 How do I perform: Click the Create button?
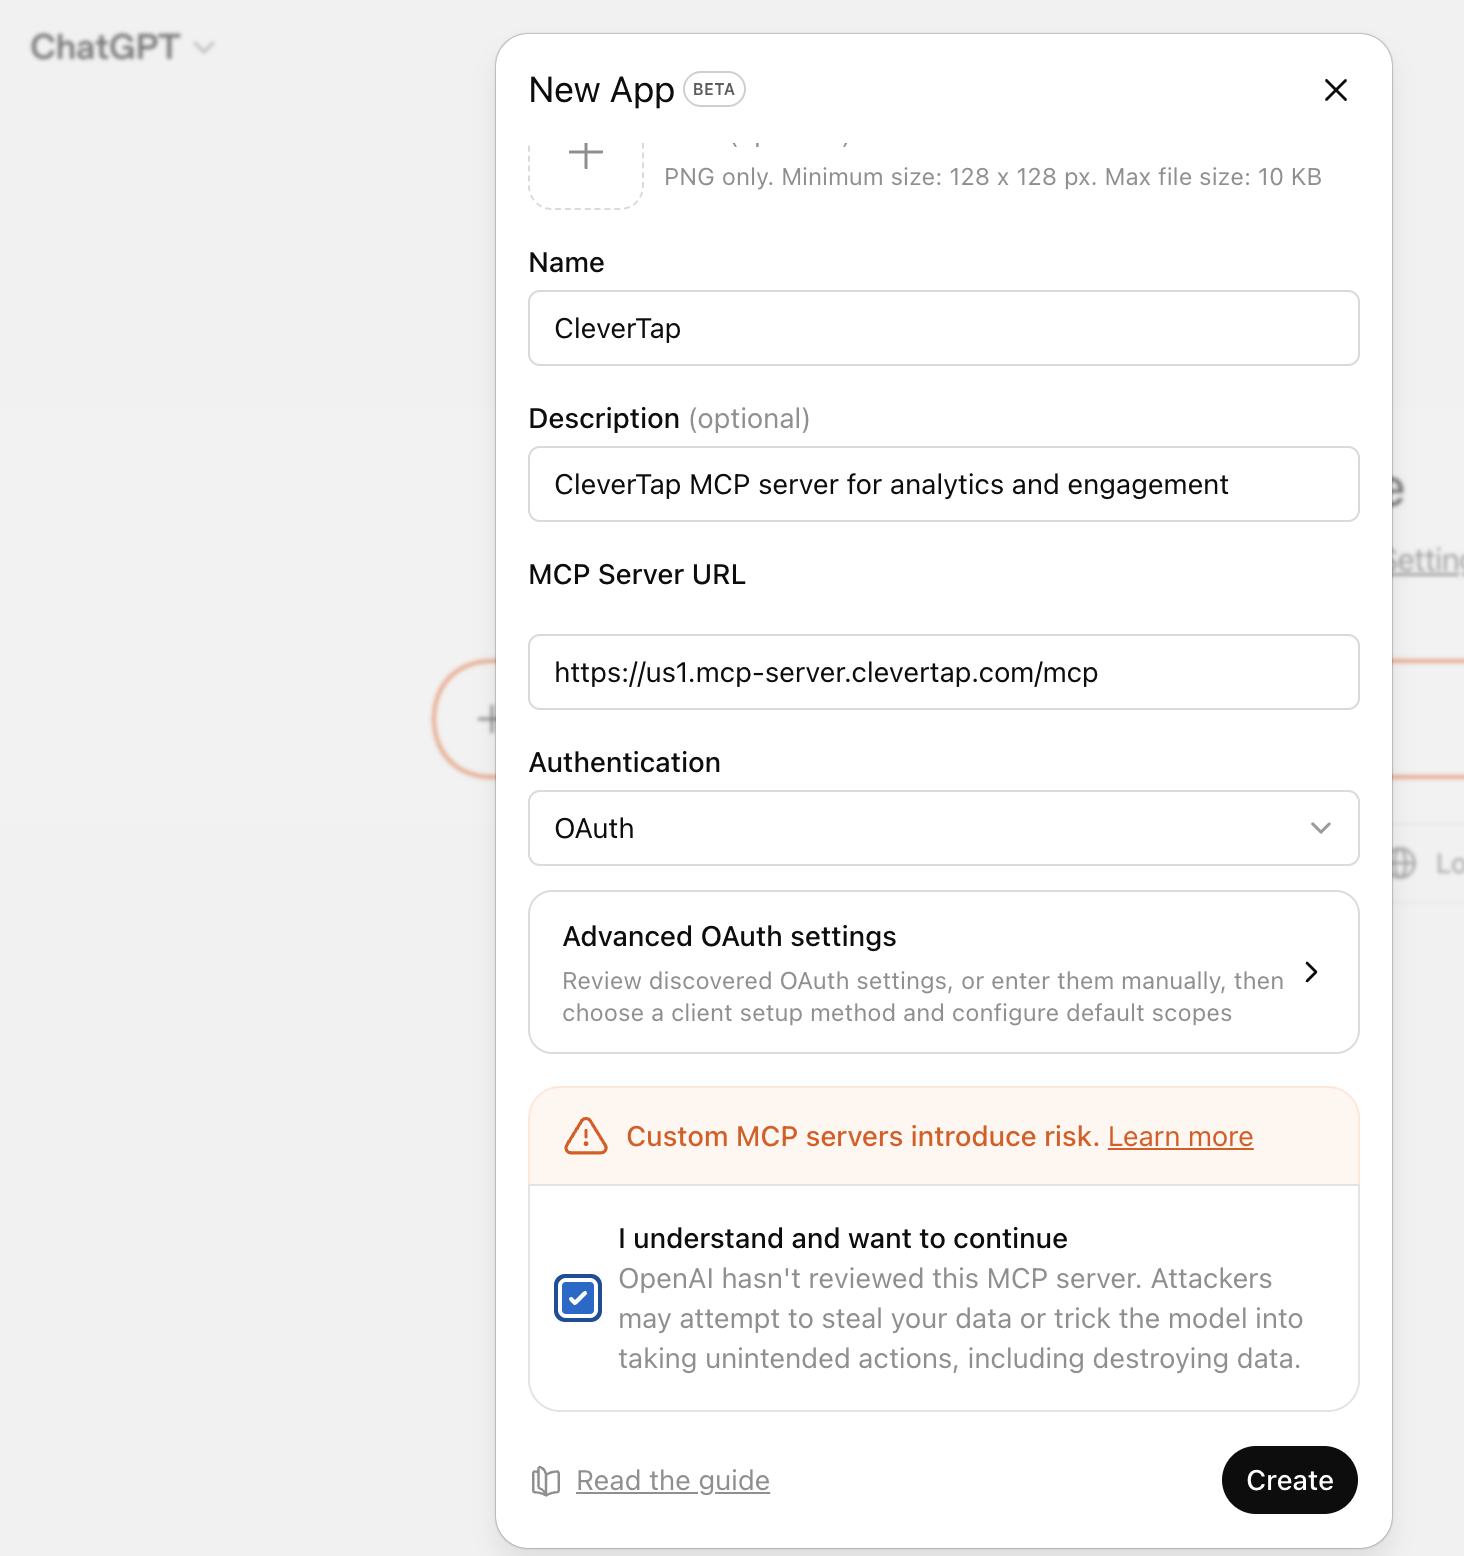pyautogui.click(x=1289, y=1480)
